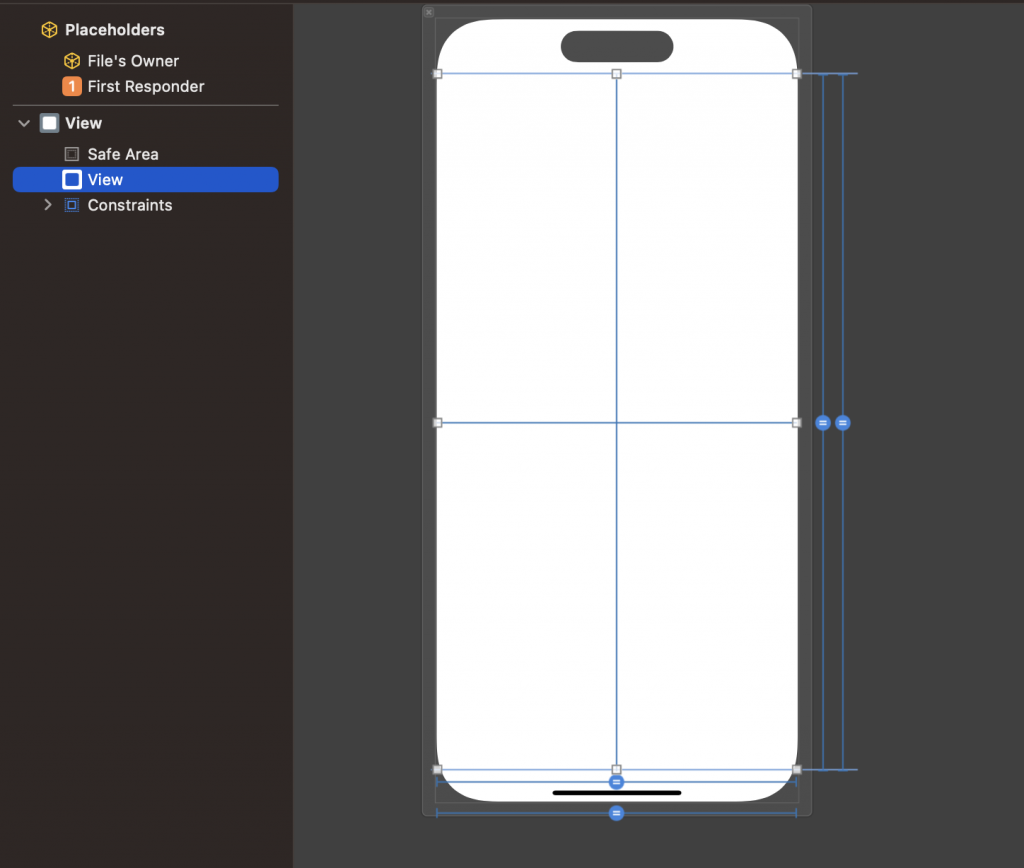Select the Safe Area row
Viewport: 1024px width, 868px height.
coord(146,154)
